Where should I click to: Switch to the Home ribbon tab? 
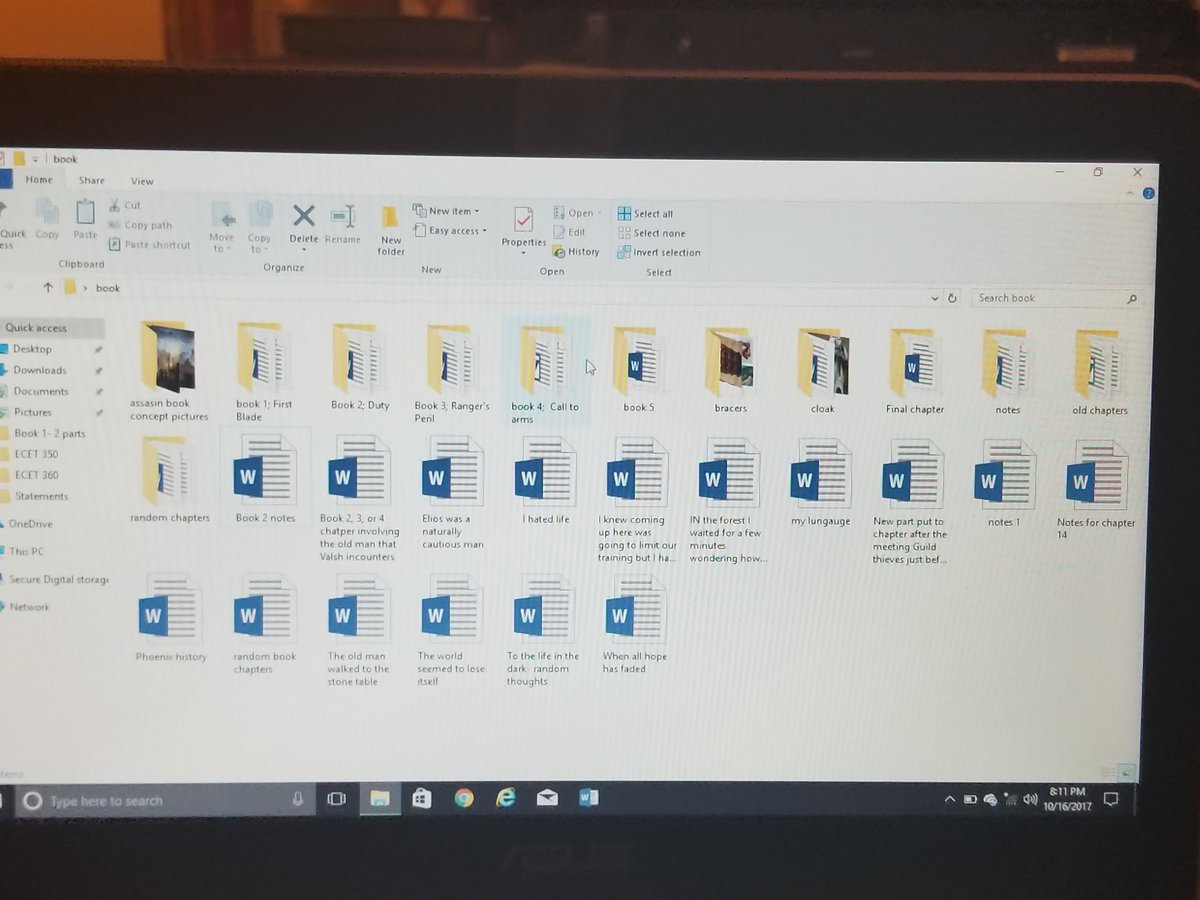click(39, 180)
